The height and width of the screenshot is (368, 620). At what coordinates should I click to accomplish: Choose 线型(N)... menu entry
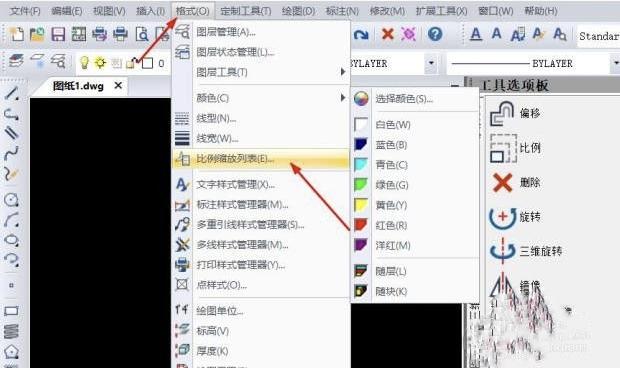261,118
